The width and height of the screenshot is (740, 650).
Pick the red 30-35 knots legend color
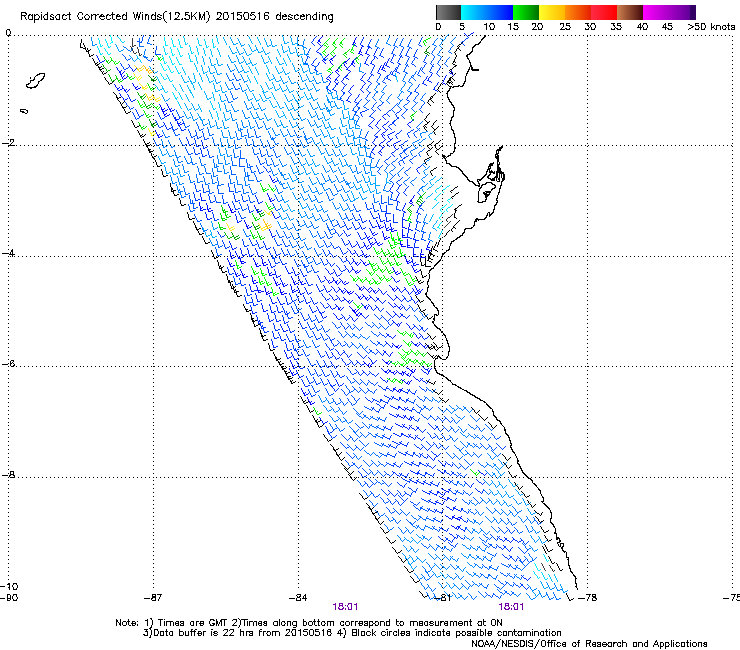click(x=604, y=12)
